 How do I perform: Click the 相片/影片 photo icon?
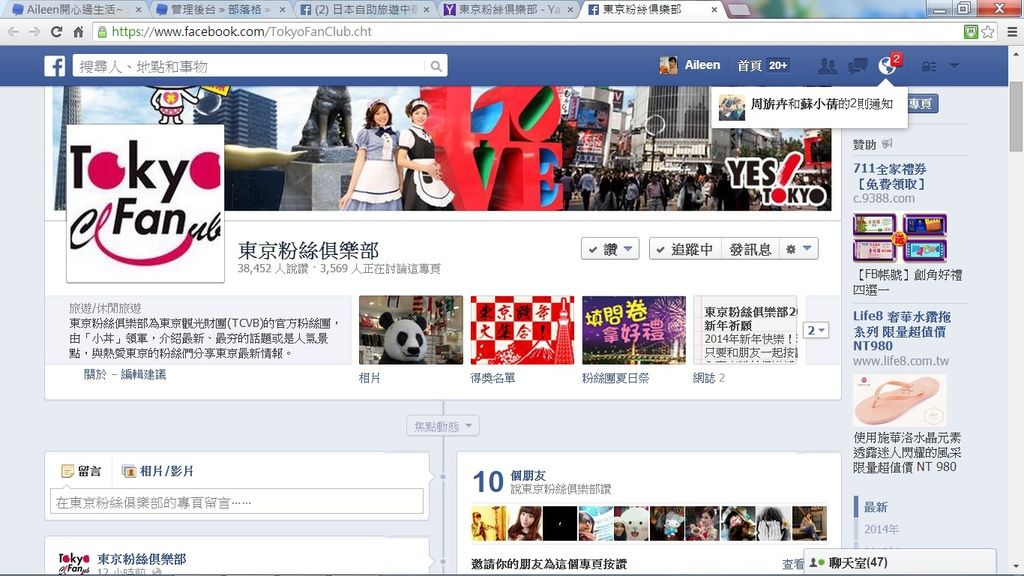point(129,471)
